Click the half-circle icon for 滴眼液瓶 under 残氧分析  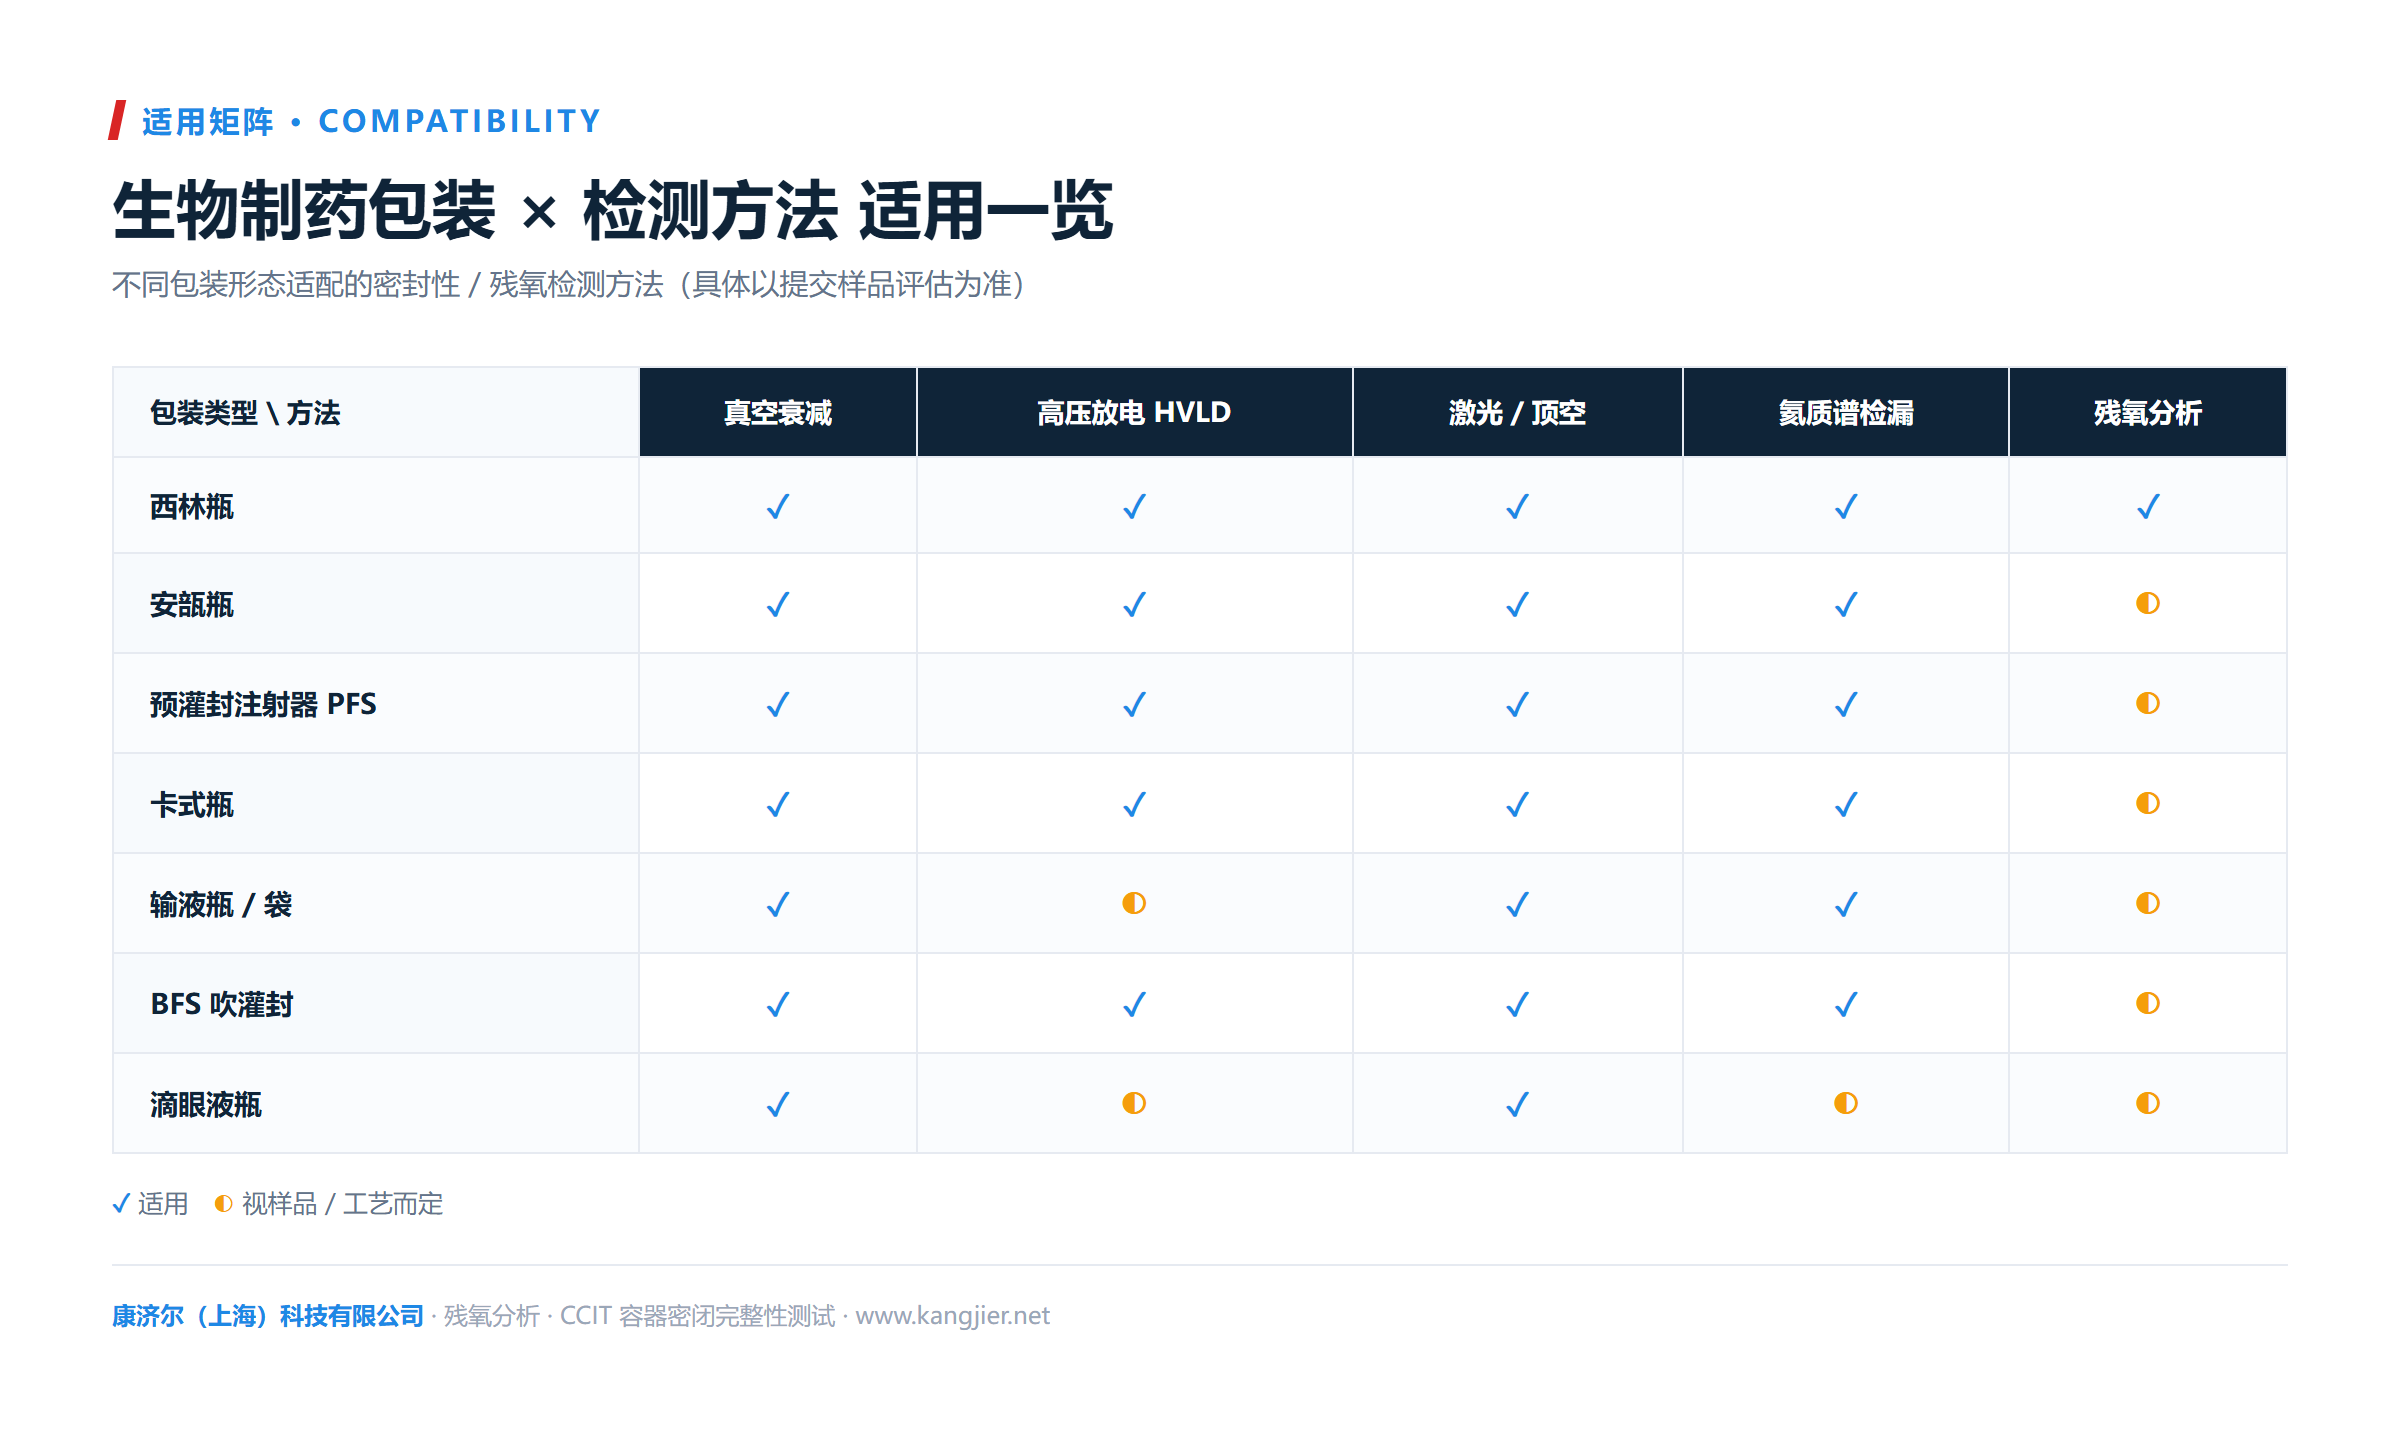click(x=2147, y=1103)
